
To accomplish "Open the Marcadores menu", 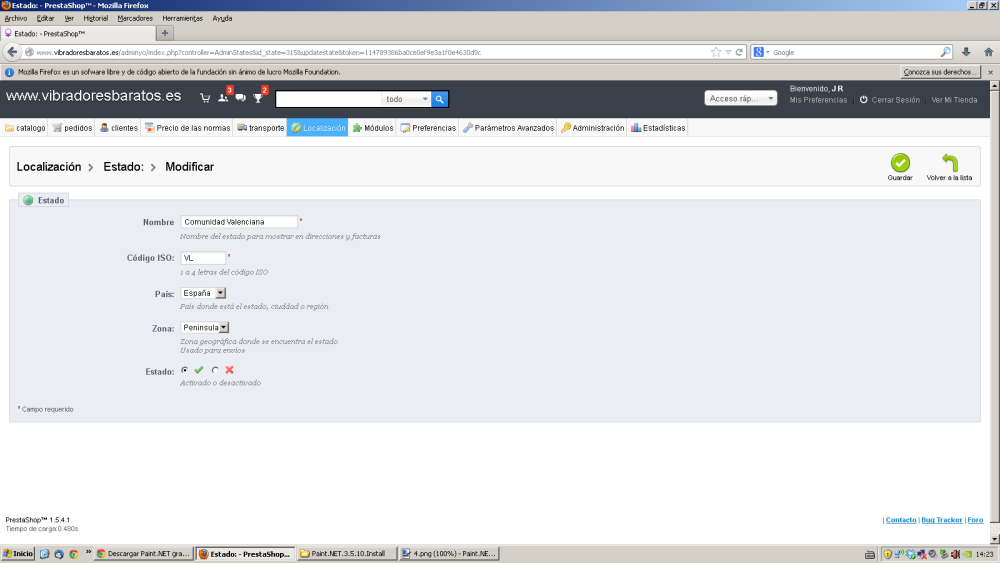I will [x=135, y=18].
